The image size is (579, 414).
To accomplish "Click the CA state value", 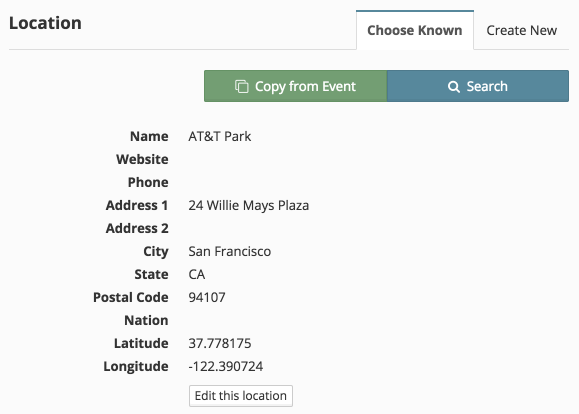I will pos(197,274).
